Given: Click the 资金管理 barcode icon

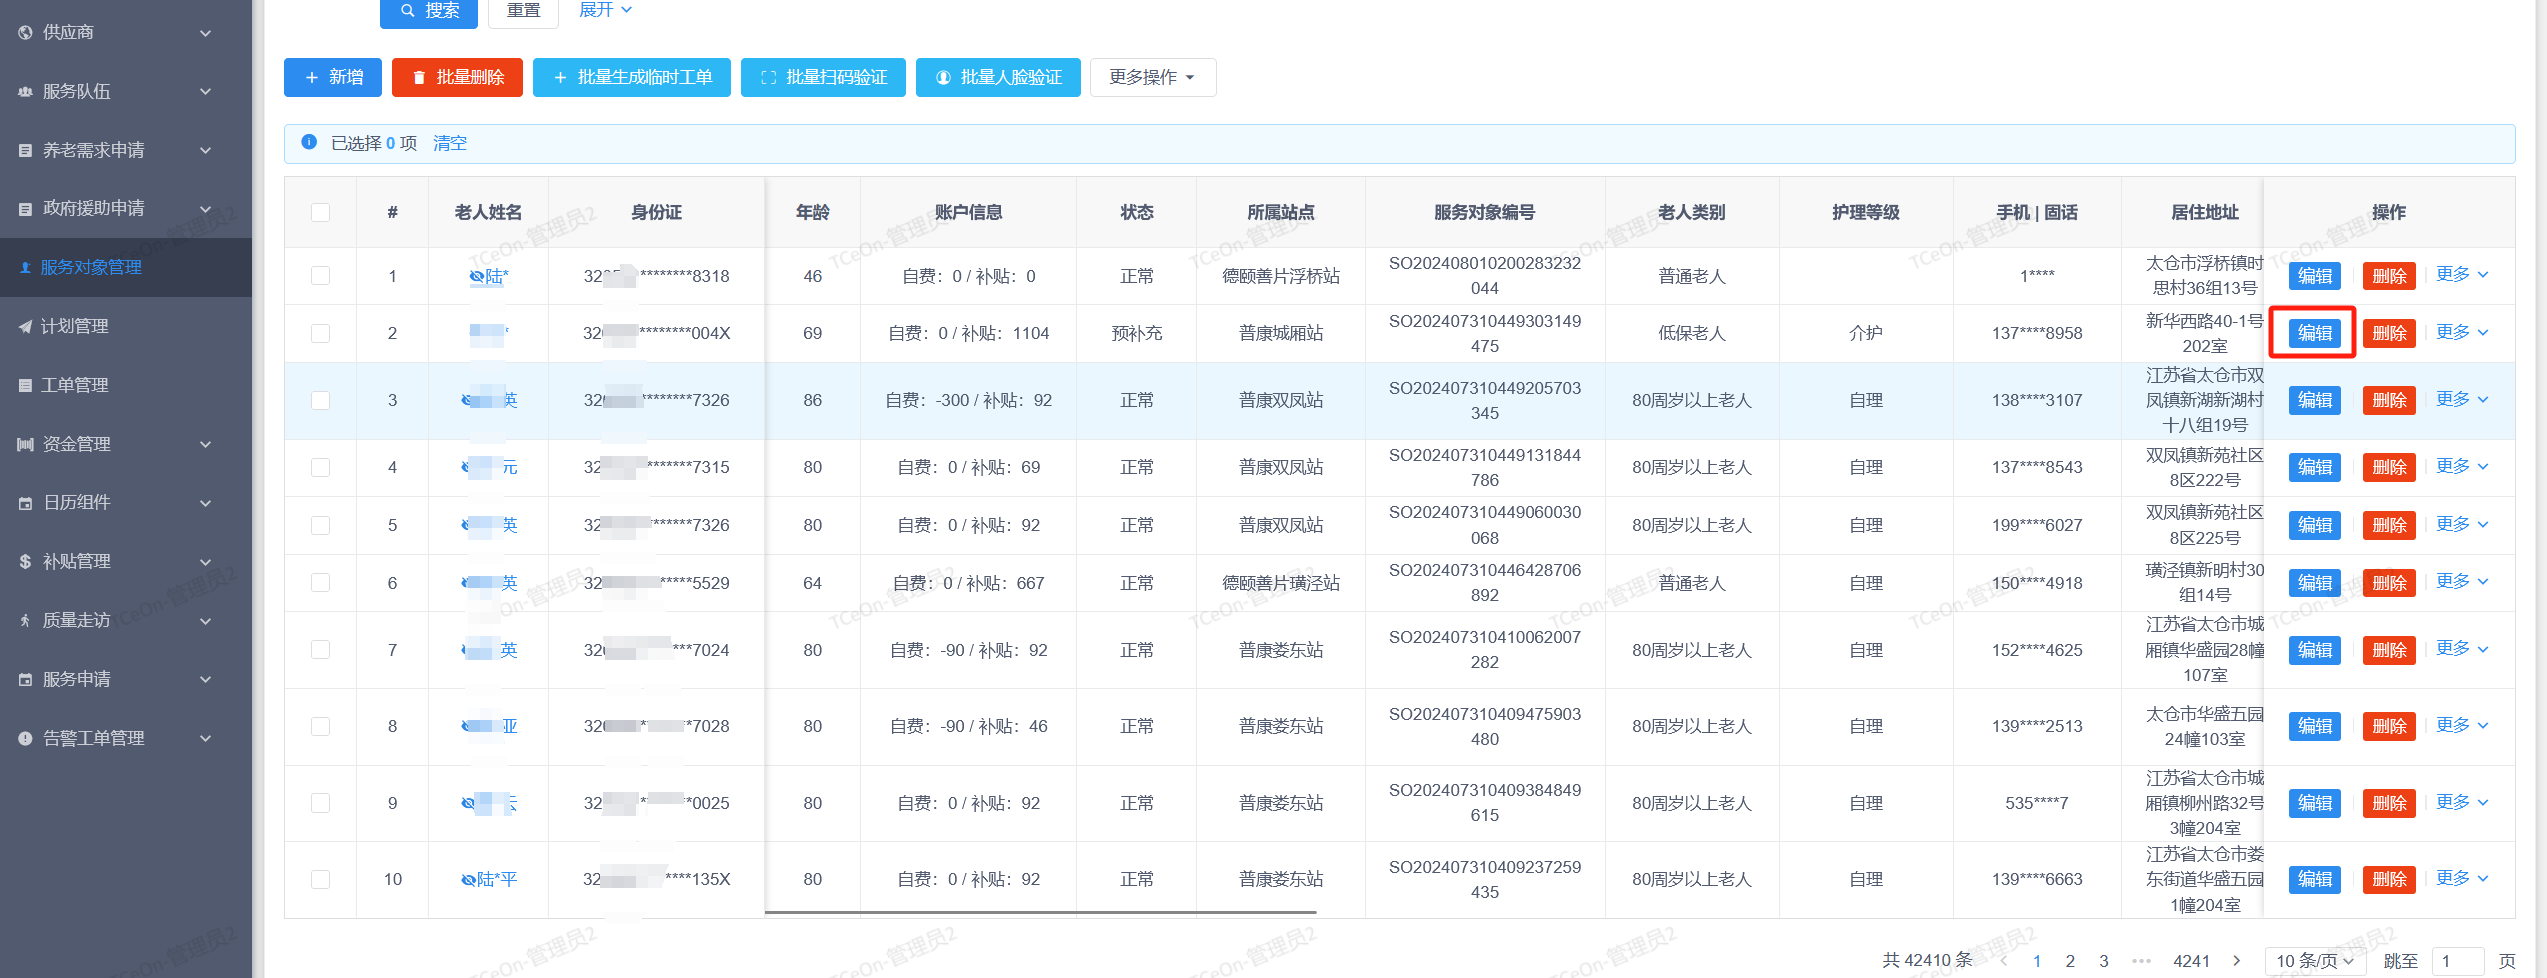Looking at the screenshot, I should 25,444.
